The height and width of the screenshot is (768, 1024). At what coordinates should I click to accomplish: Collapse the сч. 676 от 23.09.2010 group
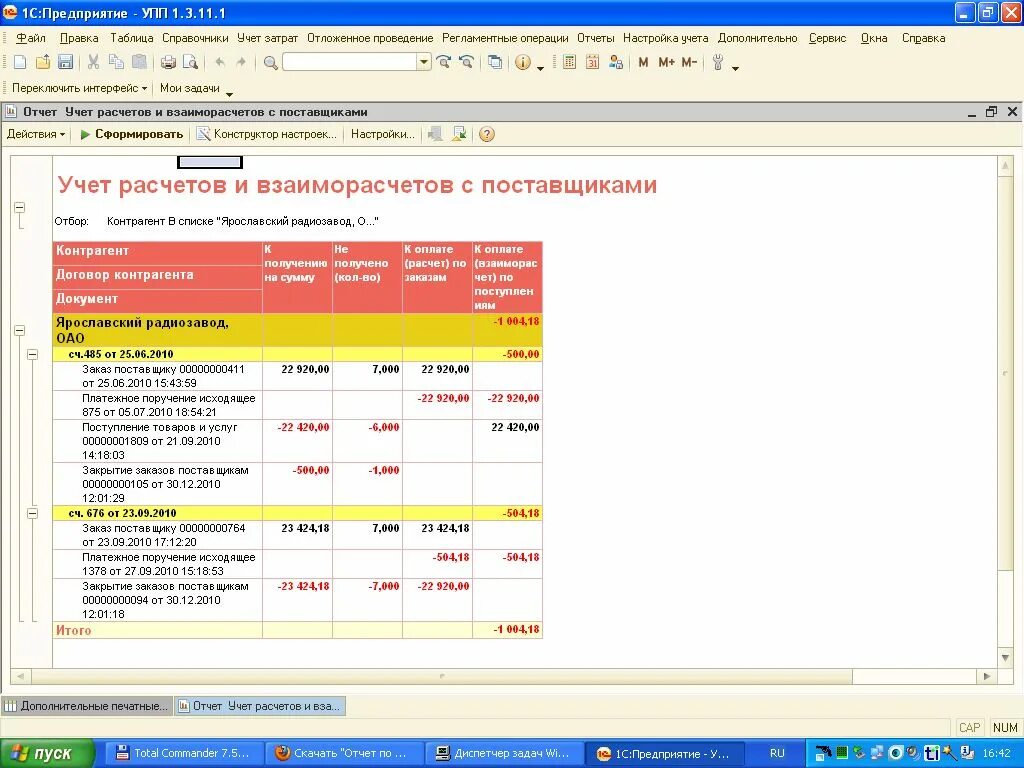point(33,513)
